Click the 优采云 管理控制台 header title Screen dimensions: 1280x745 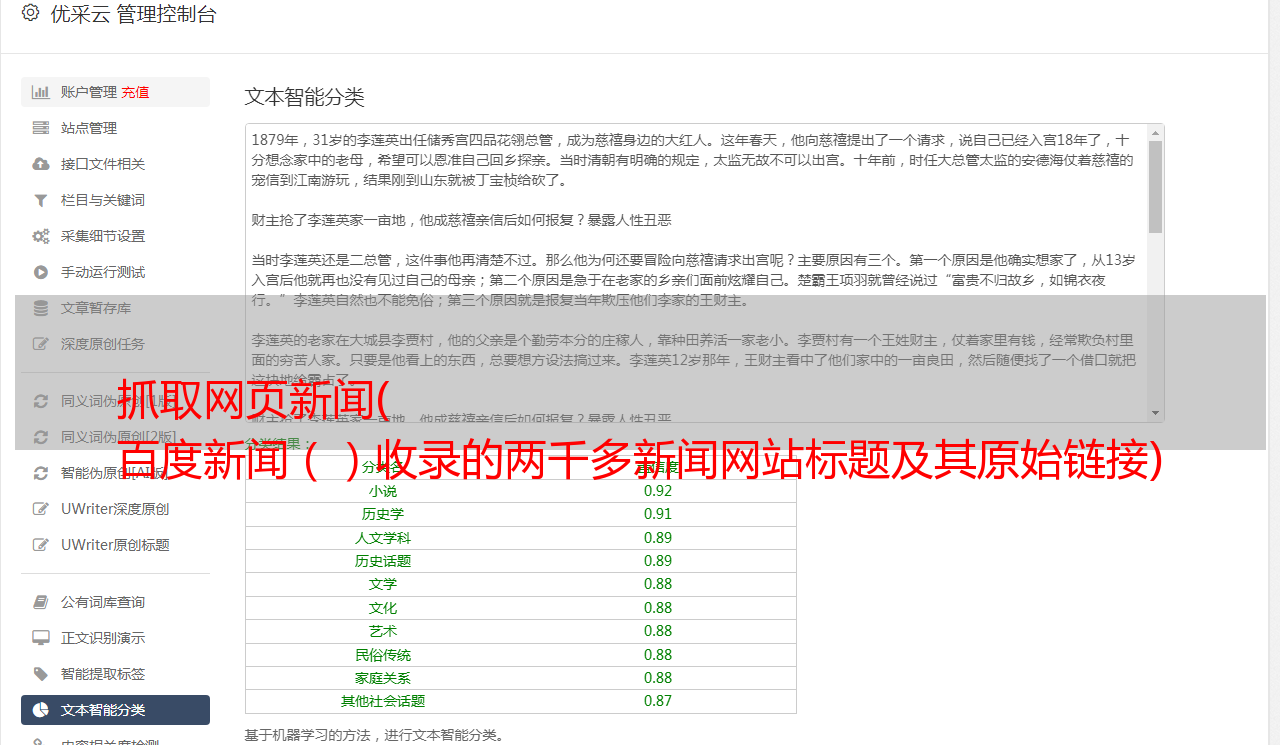coord(133,14)
